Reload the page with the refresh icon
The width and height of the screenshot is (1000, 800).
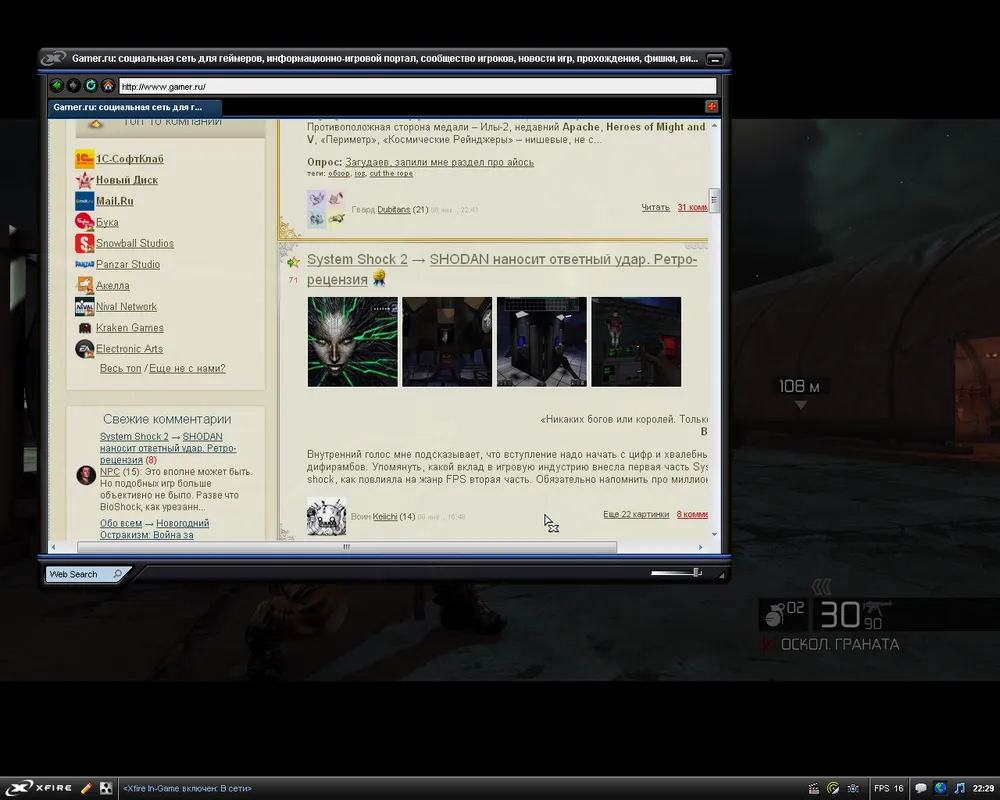(x=91, y=86)
